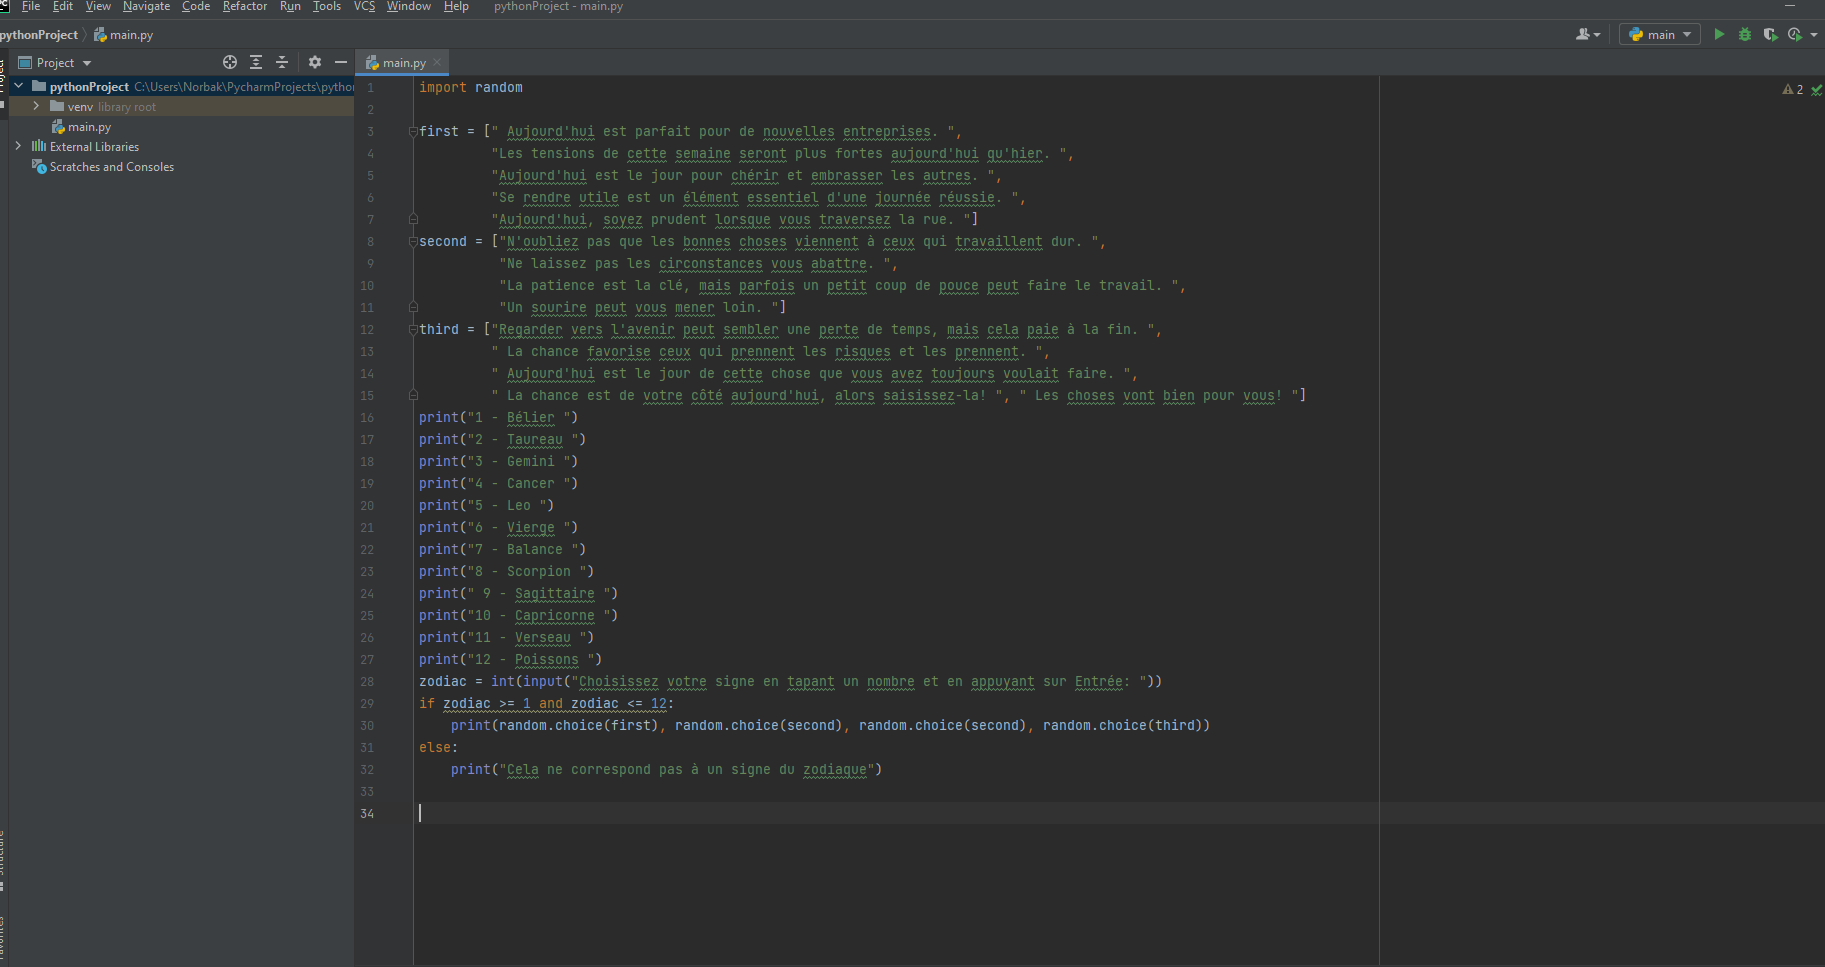Viewport: 1825px width, 967px height.
Task: Click the warnings indicator showing 2
Action: [x=1793, y=90]
